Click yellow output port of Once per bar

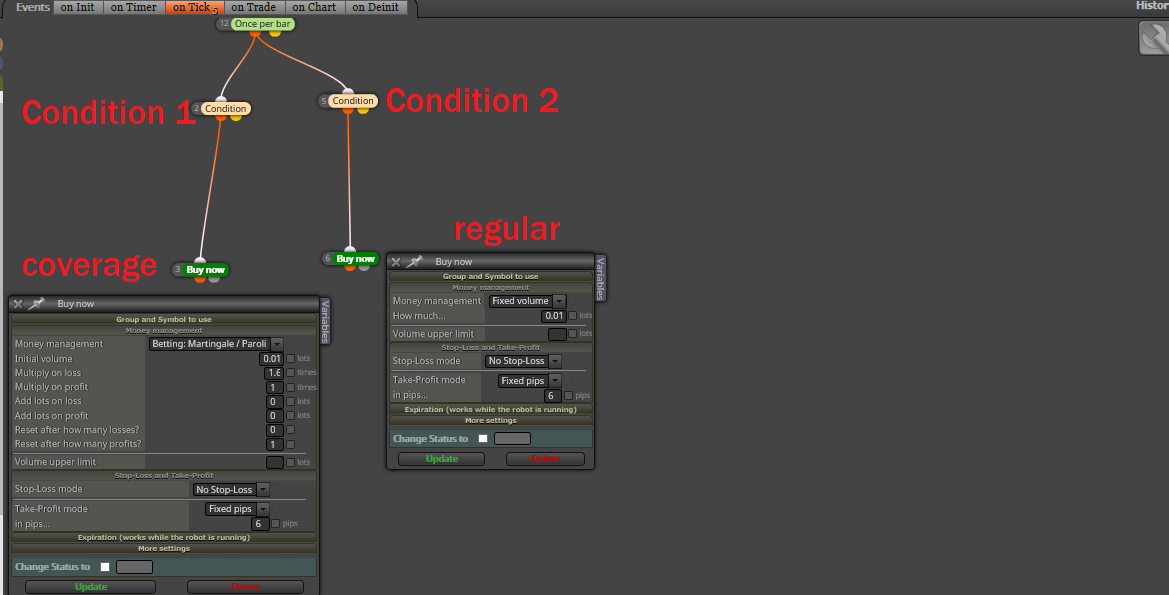pos(274,33)
